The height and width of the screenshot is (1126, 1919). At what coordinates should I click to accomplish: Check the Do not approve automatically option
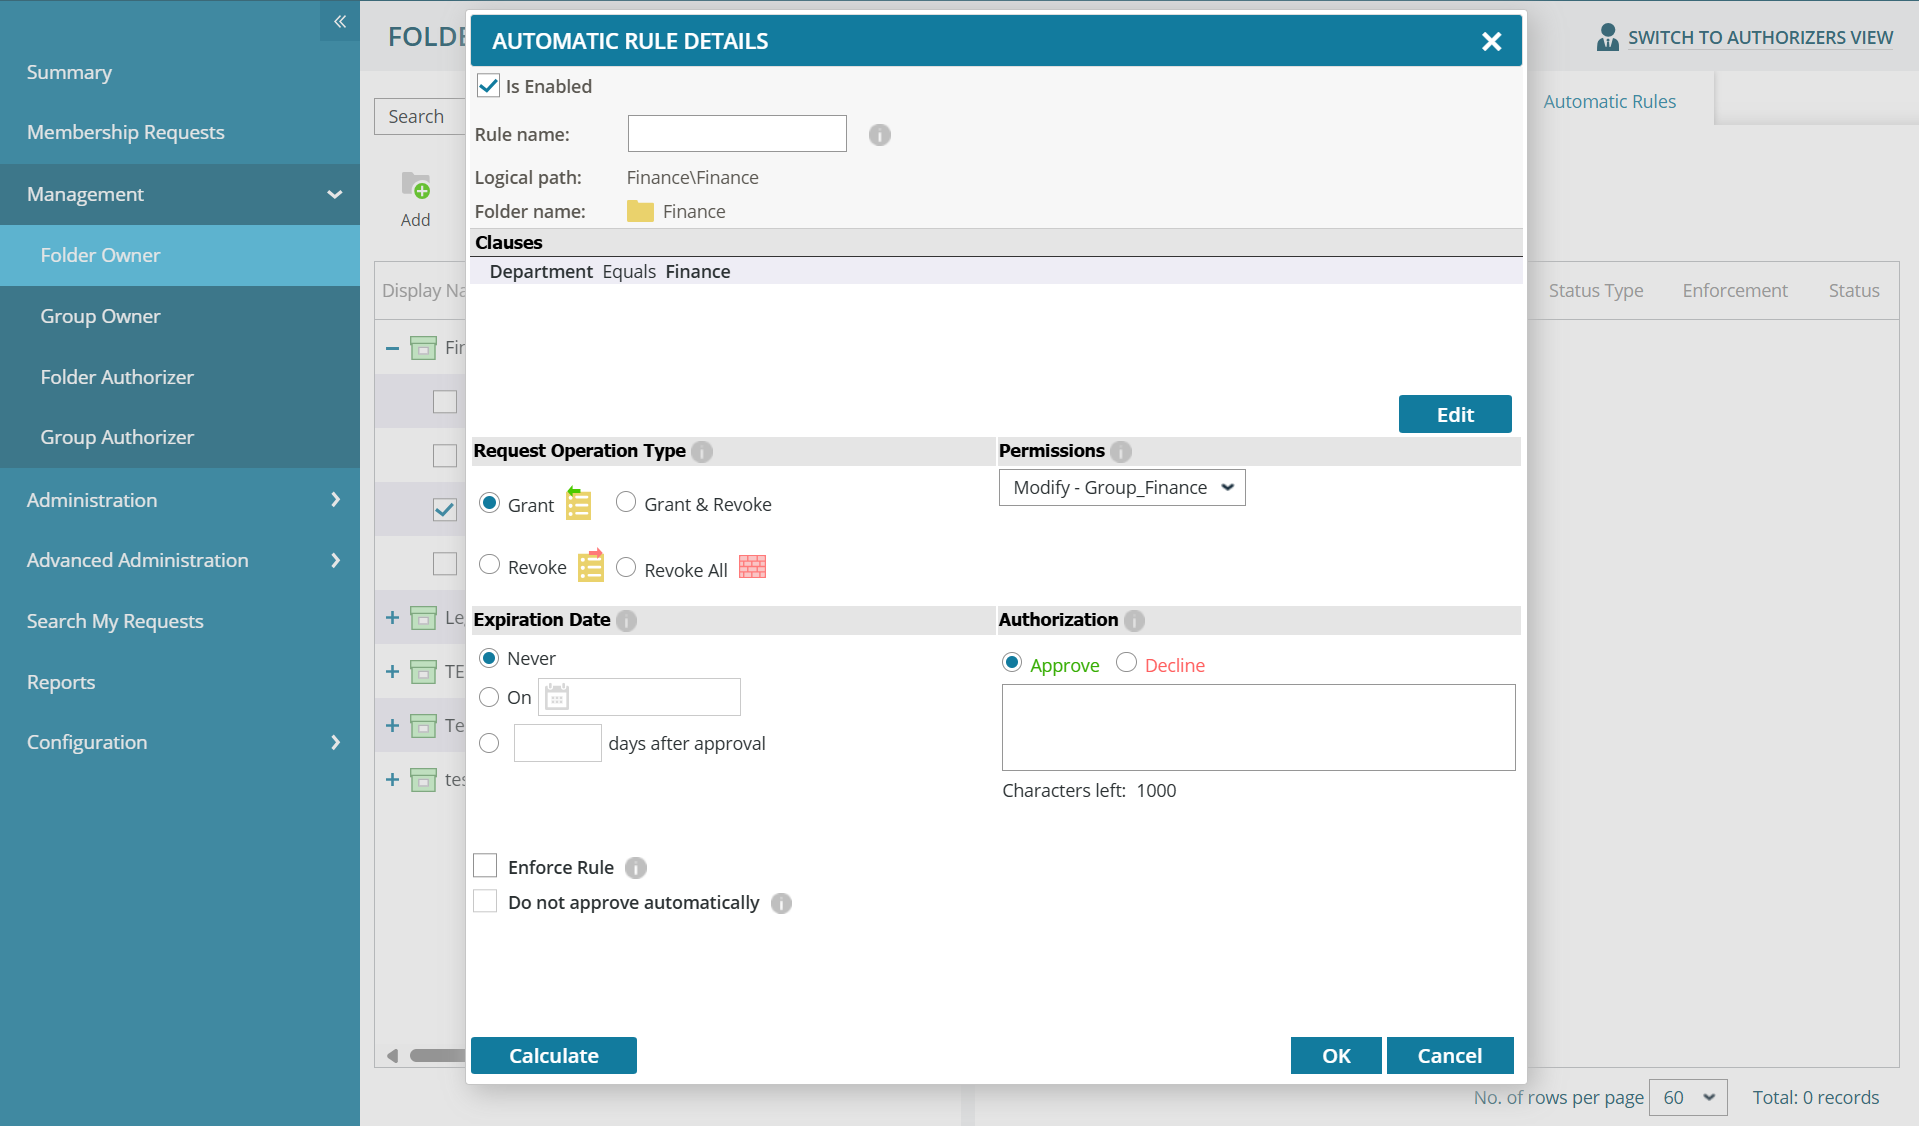click(485, 901)
